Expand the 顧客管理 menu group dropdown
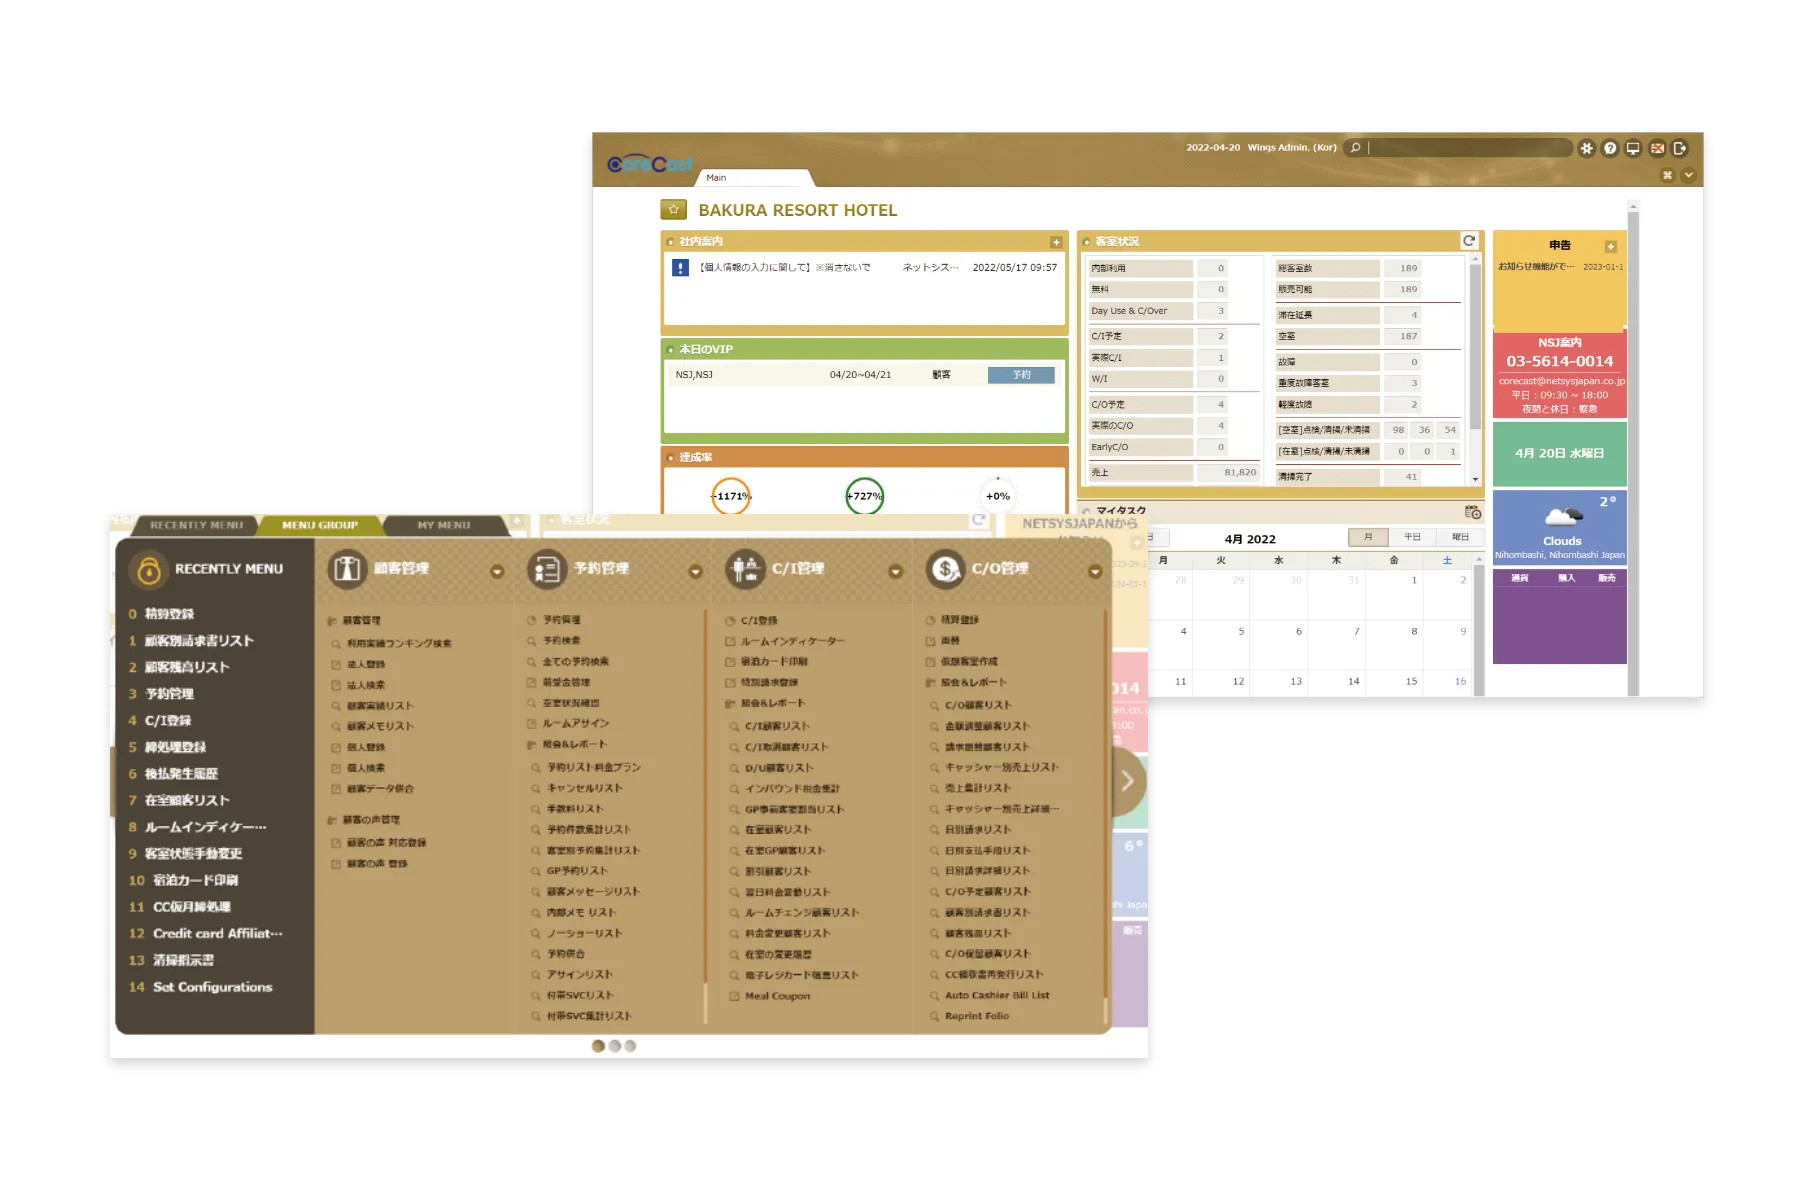The width and height of the screenshot is (1800, 1200). coord(497,571)
